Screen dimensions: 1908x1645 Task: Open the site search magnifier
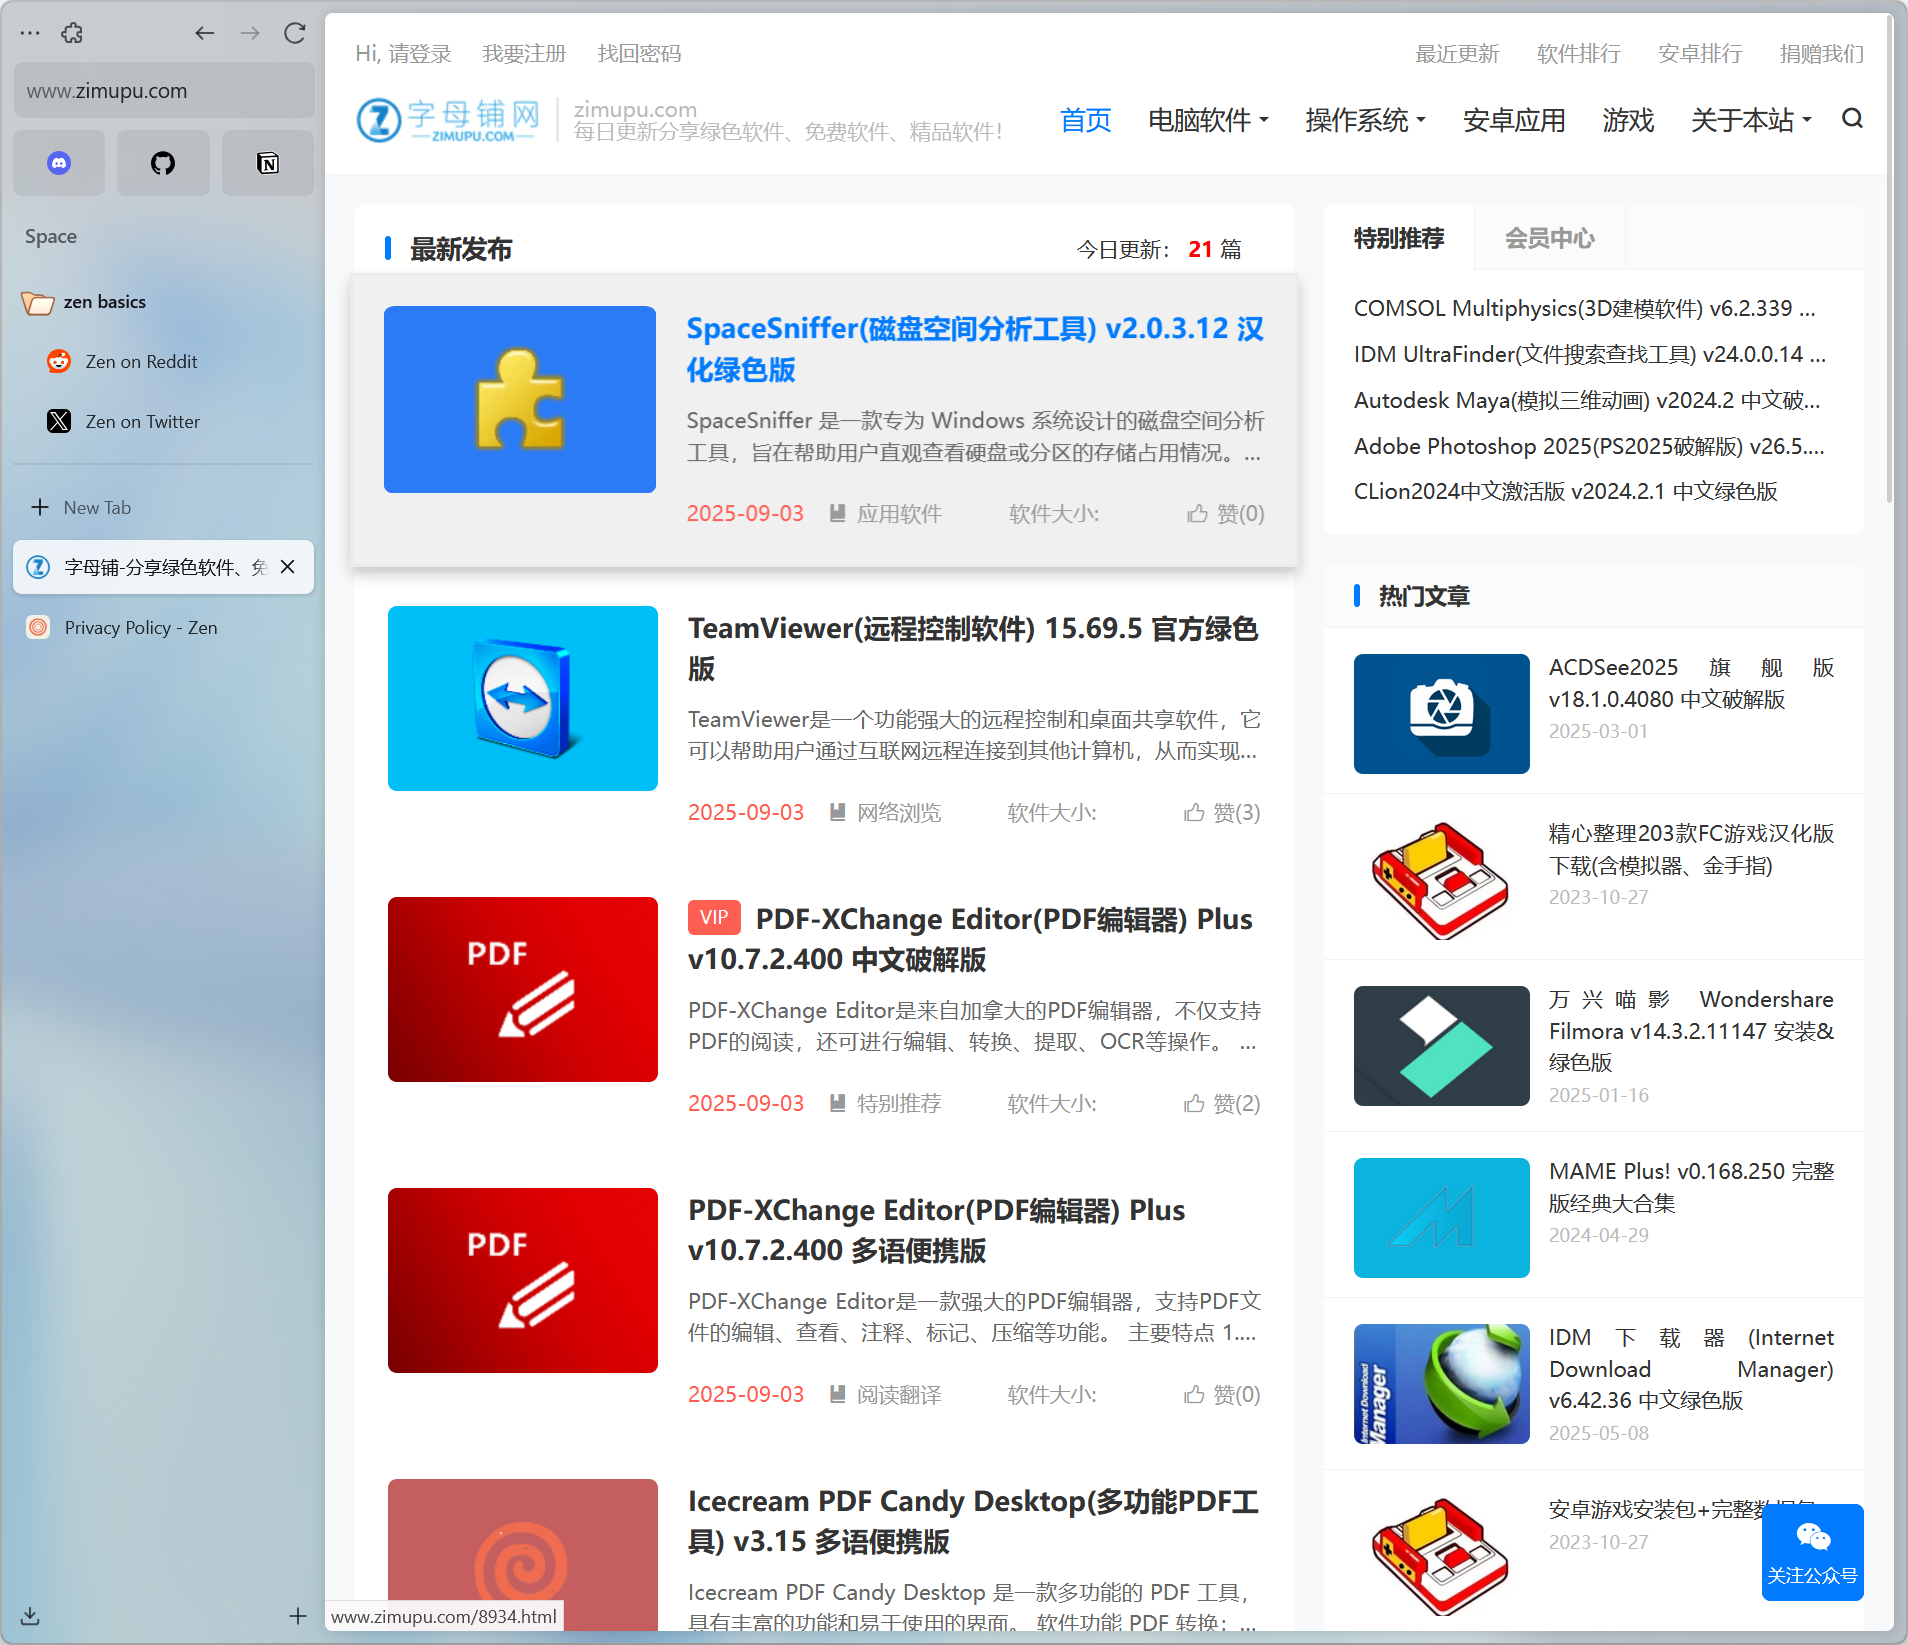1852,119
